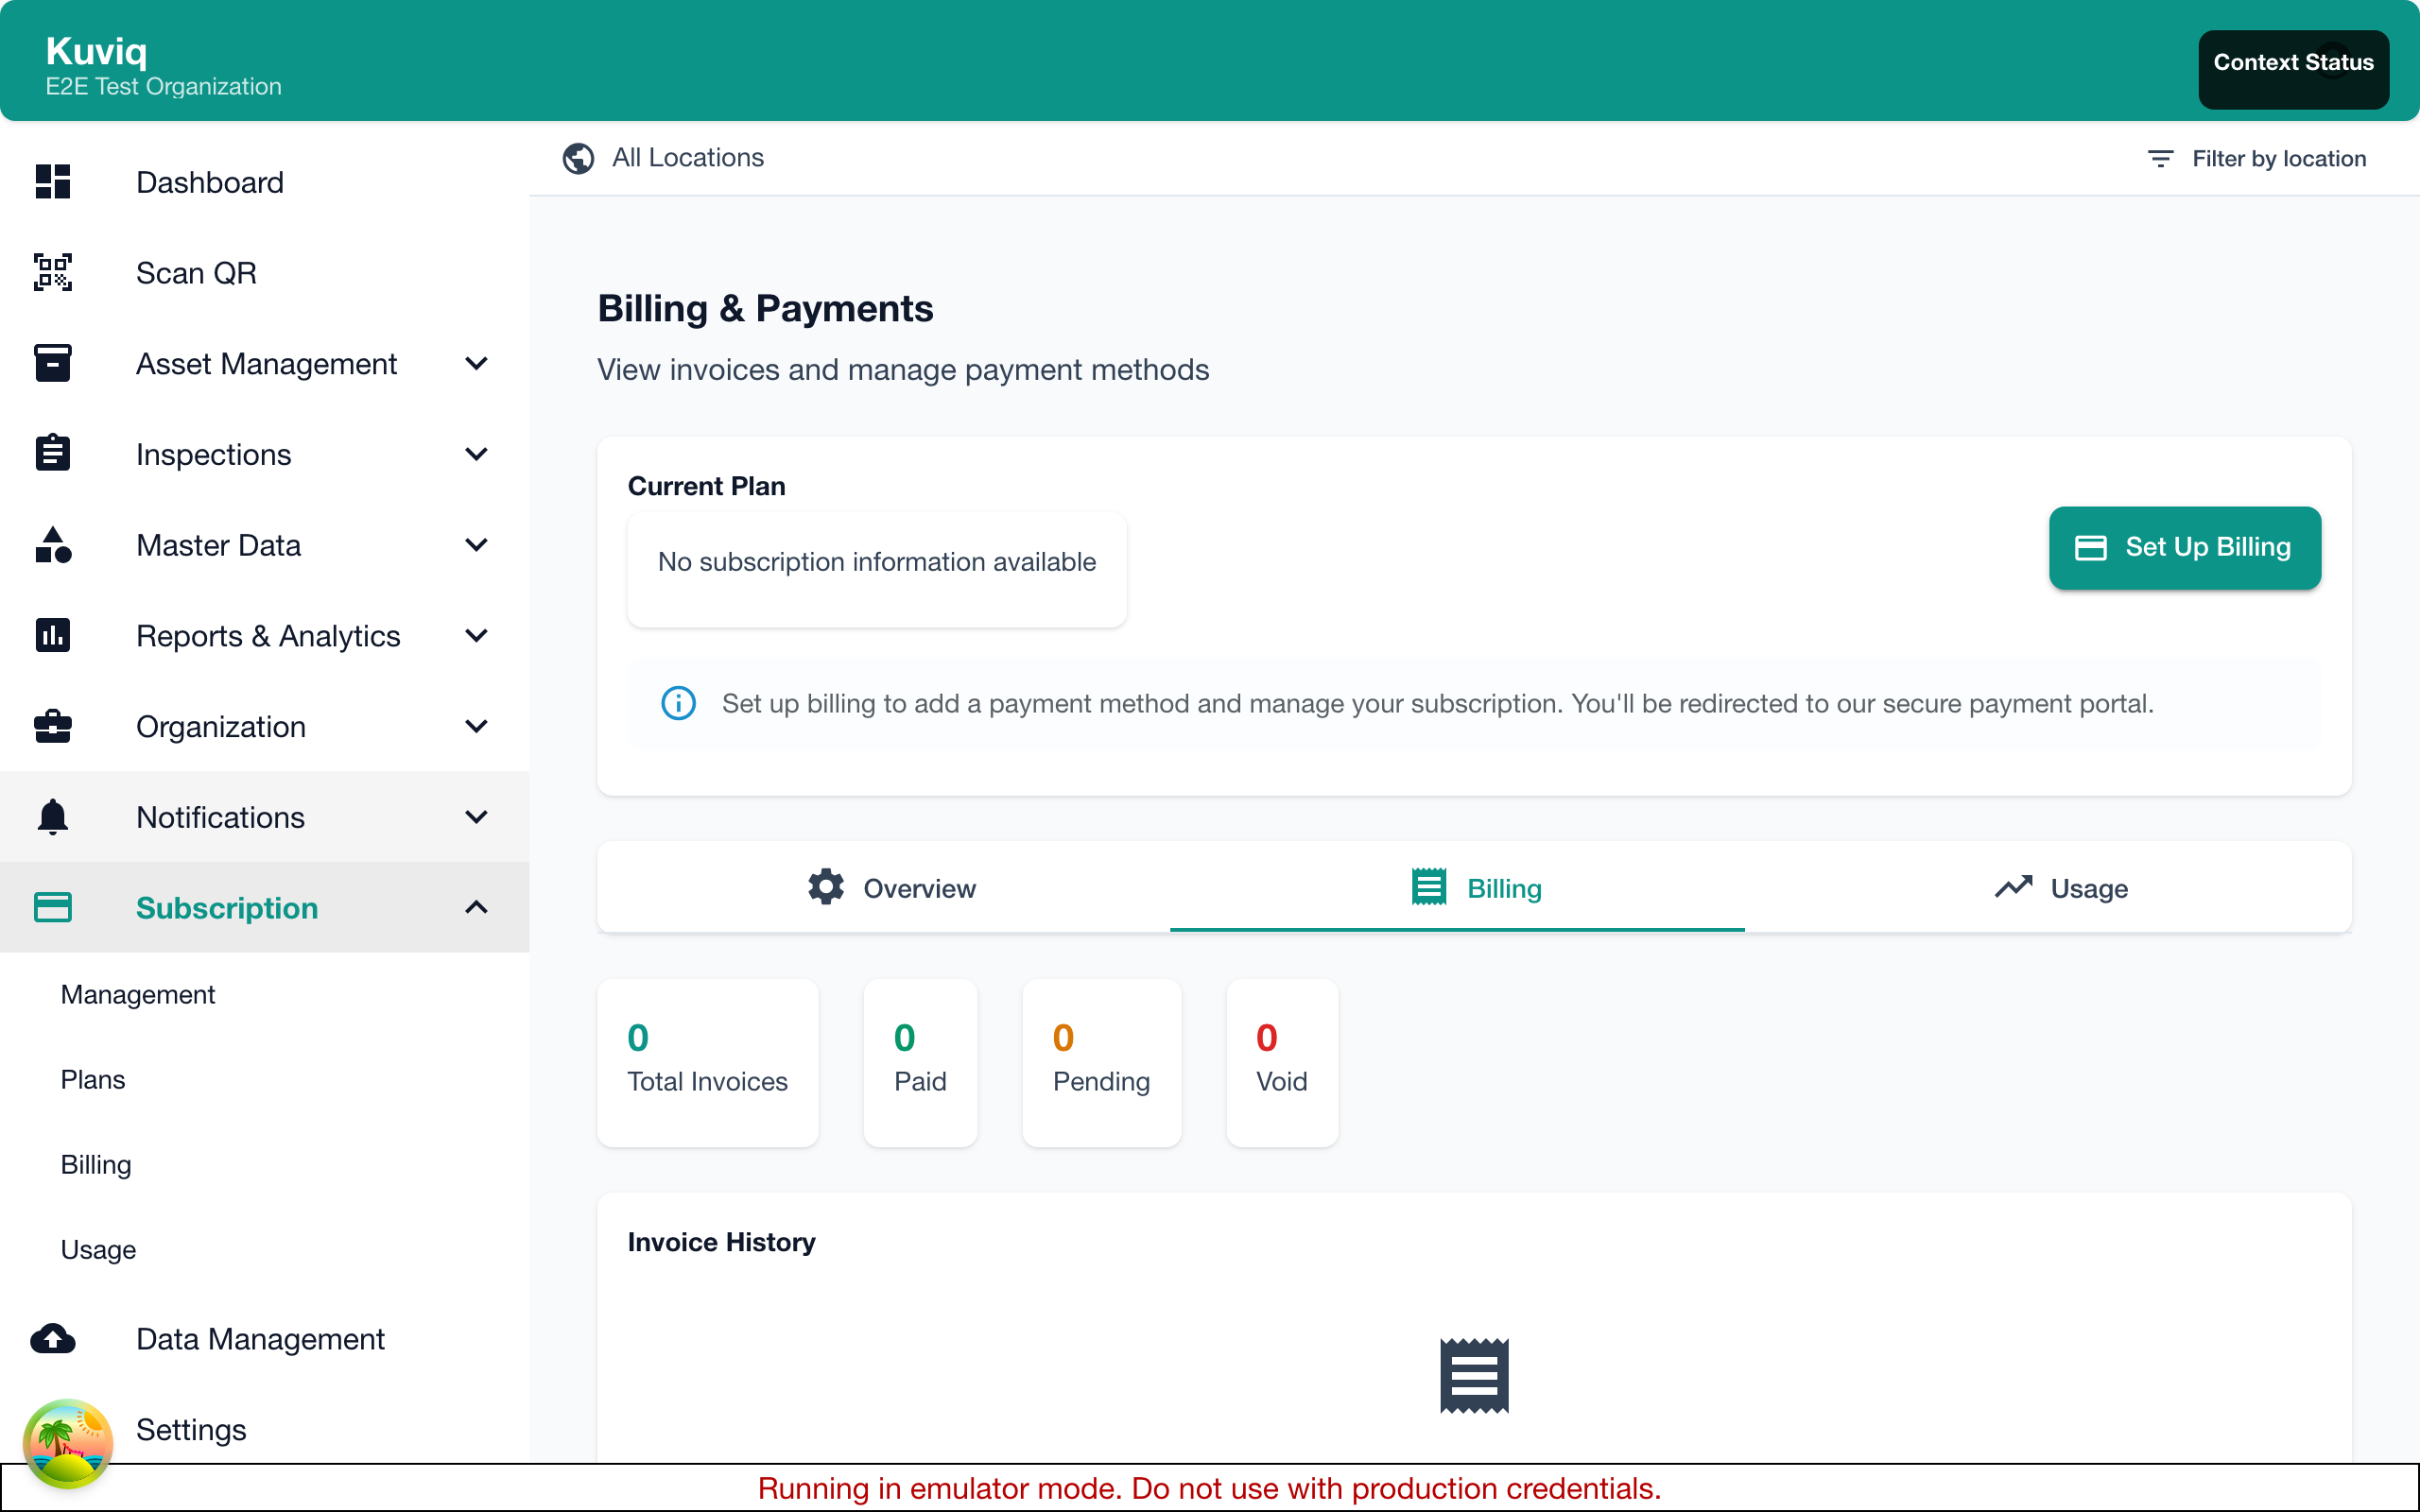Click the info icon in billing notice
This screenshot has height=1512, width=2420.
point(678,703)
